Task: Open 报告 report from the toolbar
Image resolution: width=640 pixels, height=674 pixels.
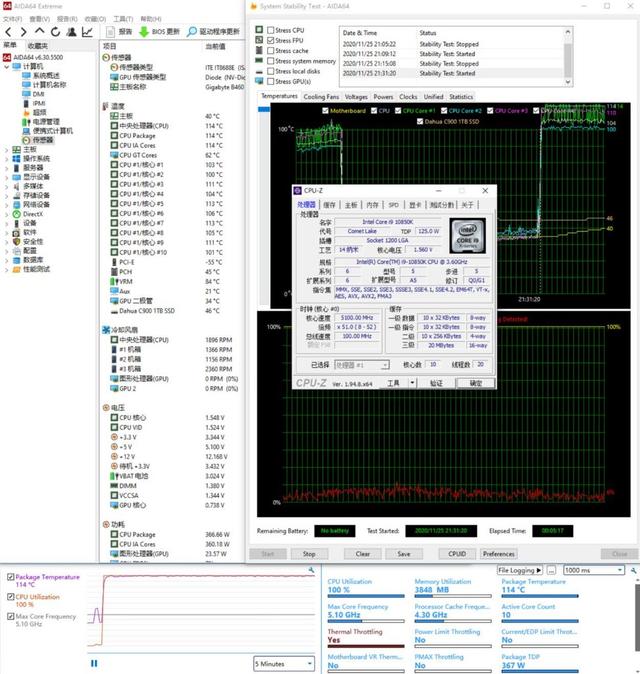Action: click(119, 31)
